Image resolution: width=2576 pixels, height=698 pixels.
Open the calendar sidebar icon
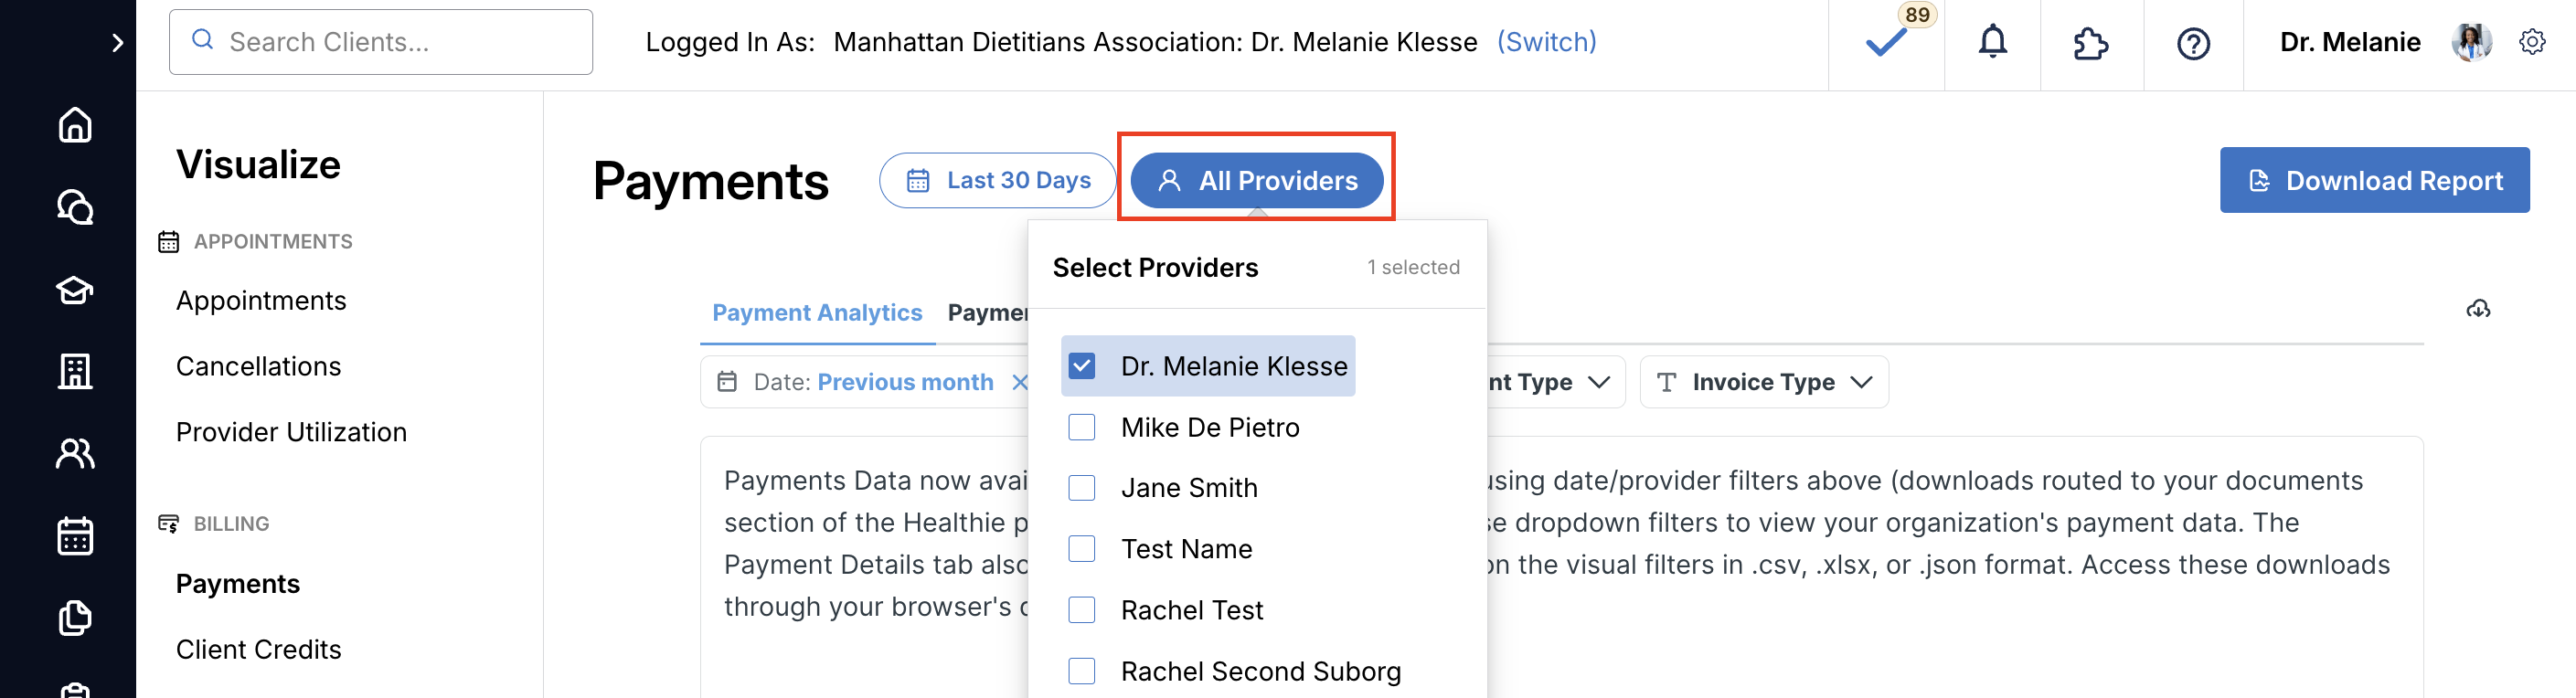coord(75,536)
